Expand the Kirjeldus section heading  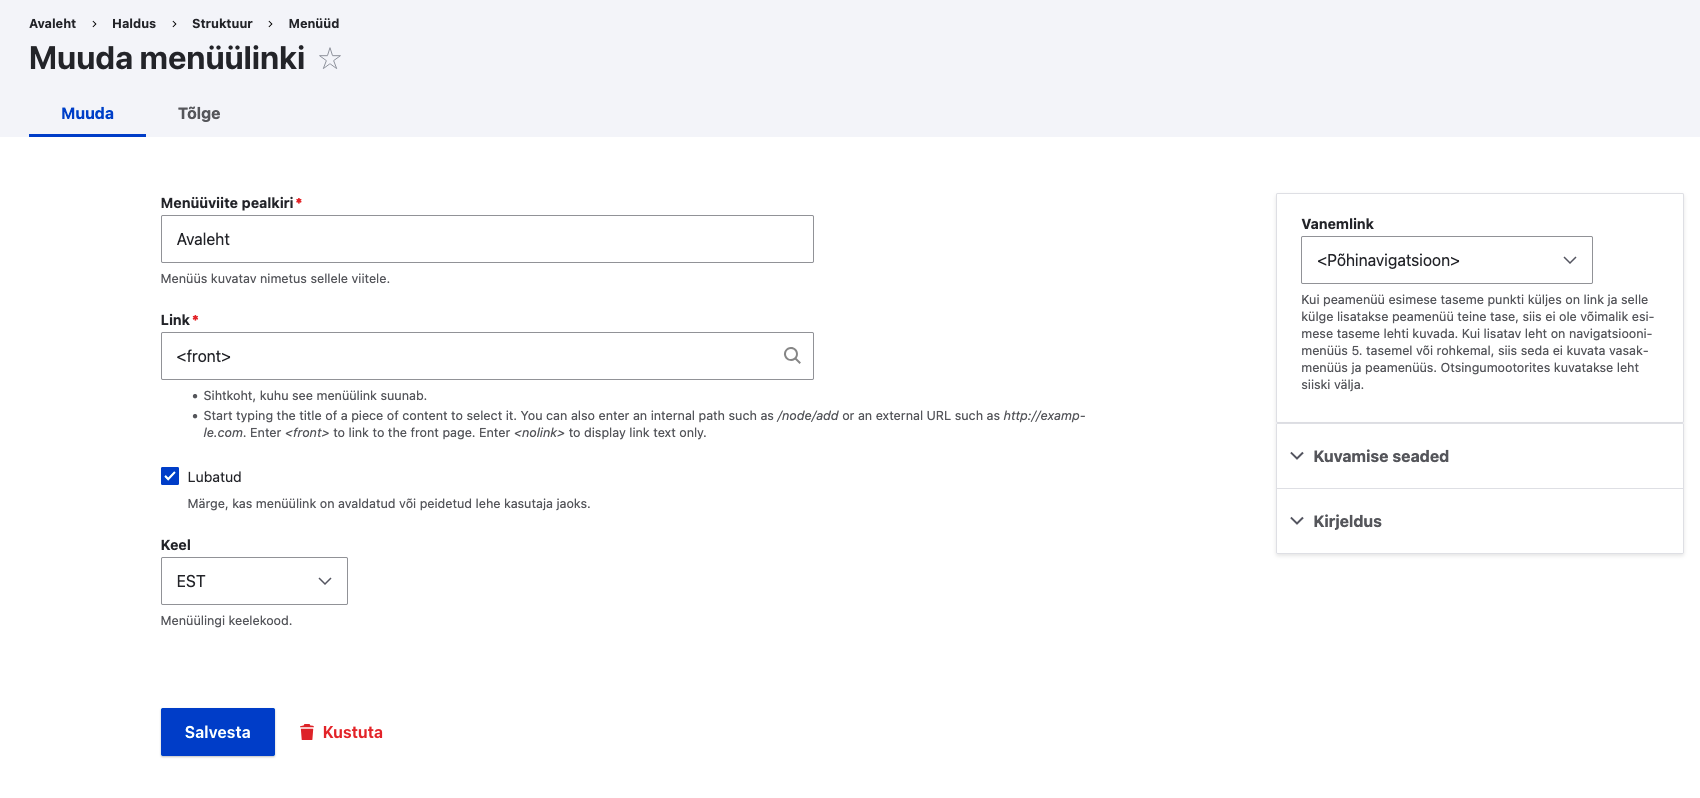click(x=1347, y=521)
